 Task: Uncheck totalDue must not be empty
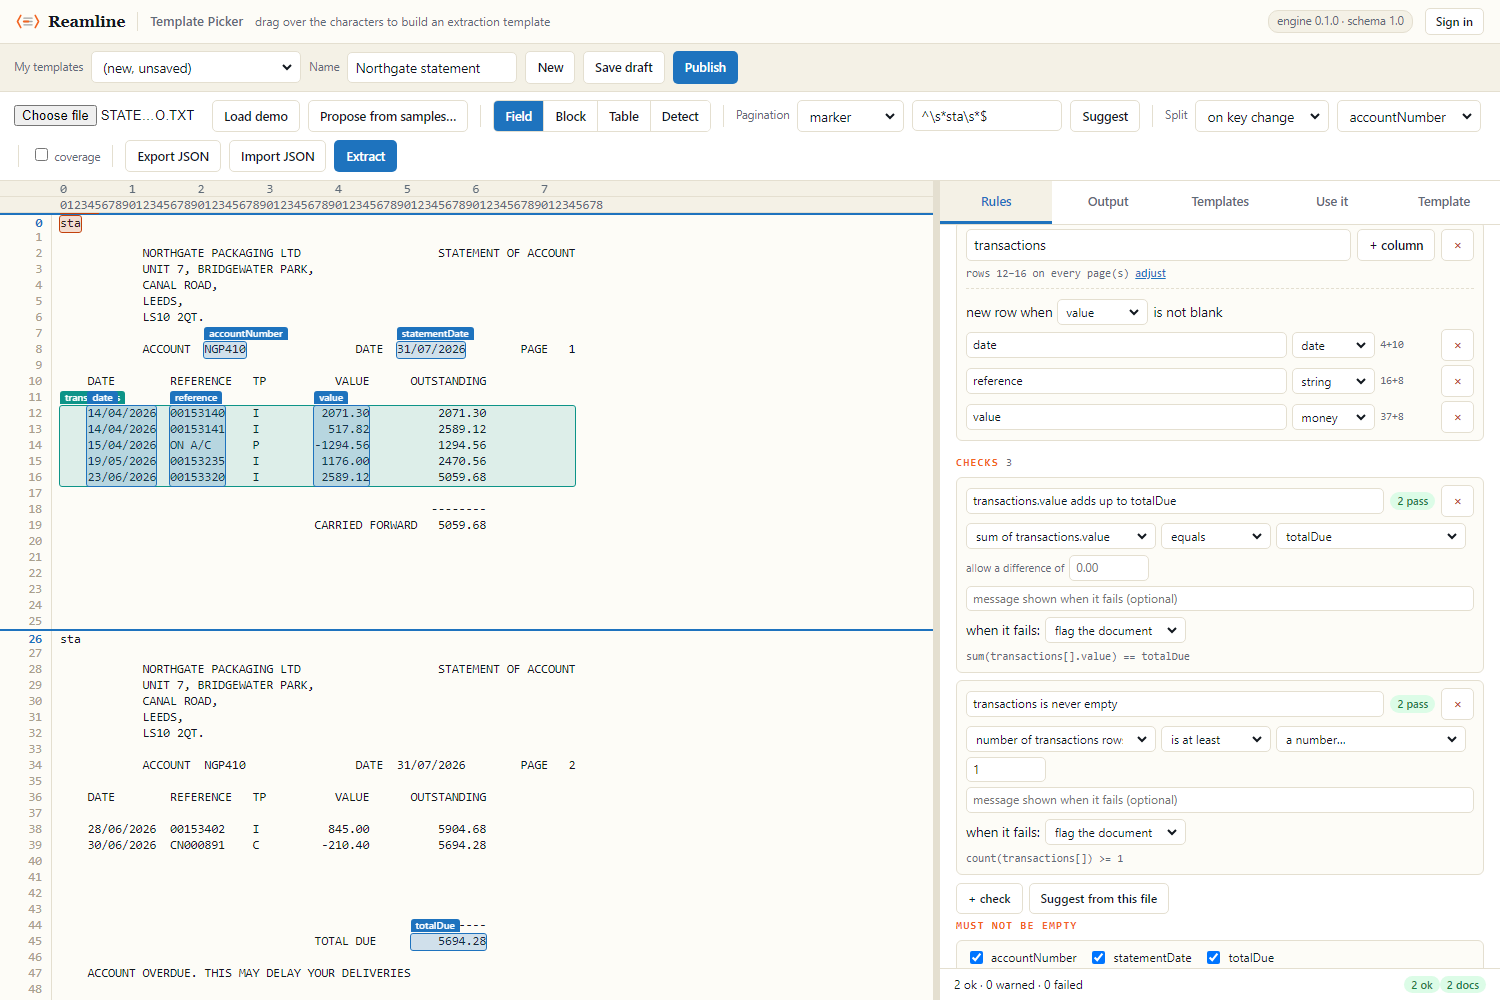(1213, 957)
